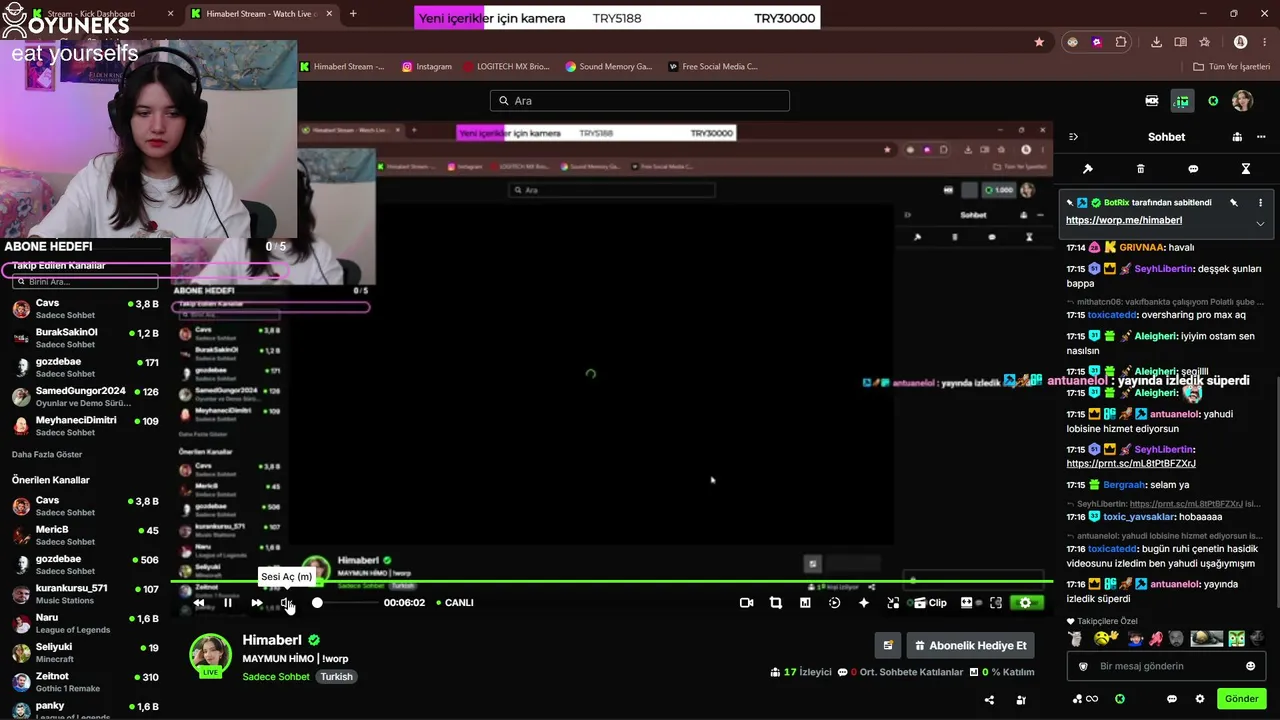The height and width of the screenshot is (720, 1280).
Task: Click the icon button beside Abonelik Hediye Et
Action: 887,646
